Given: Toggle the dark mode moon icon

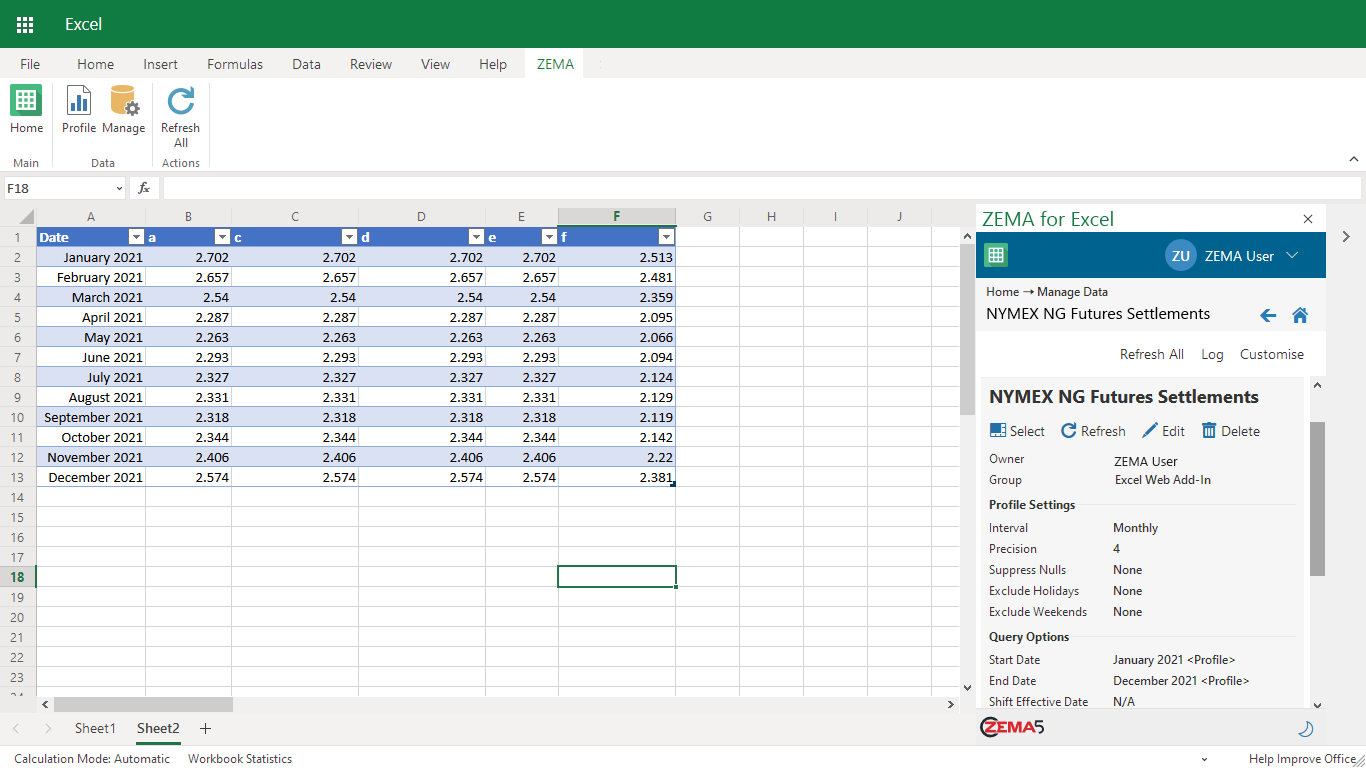Looking at the screenshot, I should (1305, 728).
